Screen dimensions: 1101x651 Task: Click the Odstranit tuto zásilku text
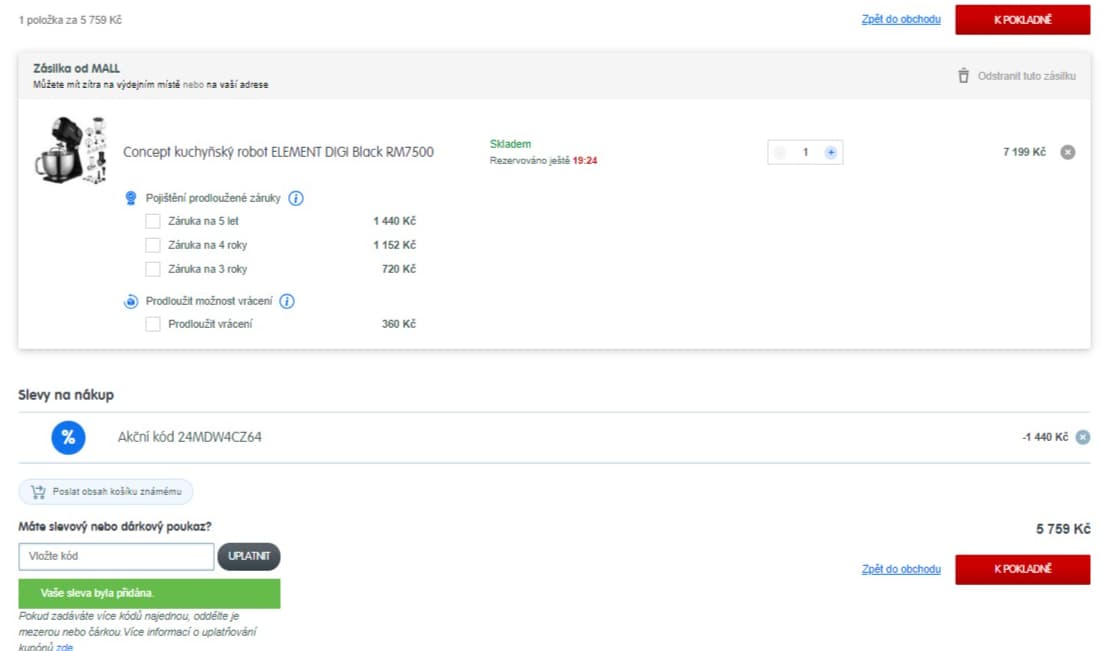(1027, 76)
